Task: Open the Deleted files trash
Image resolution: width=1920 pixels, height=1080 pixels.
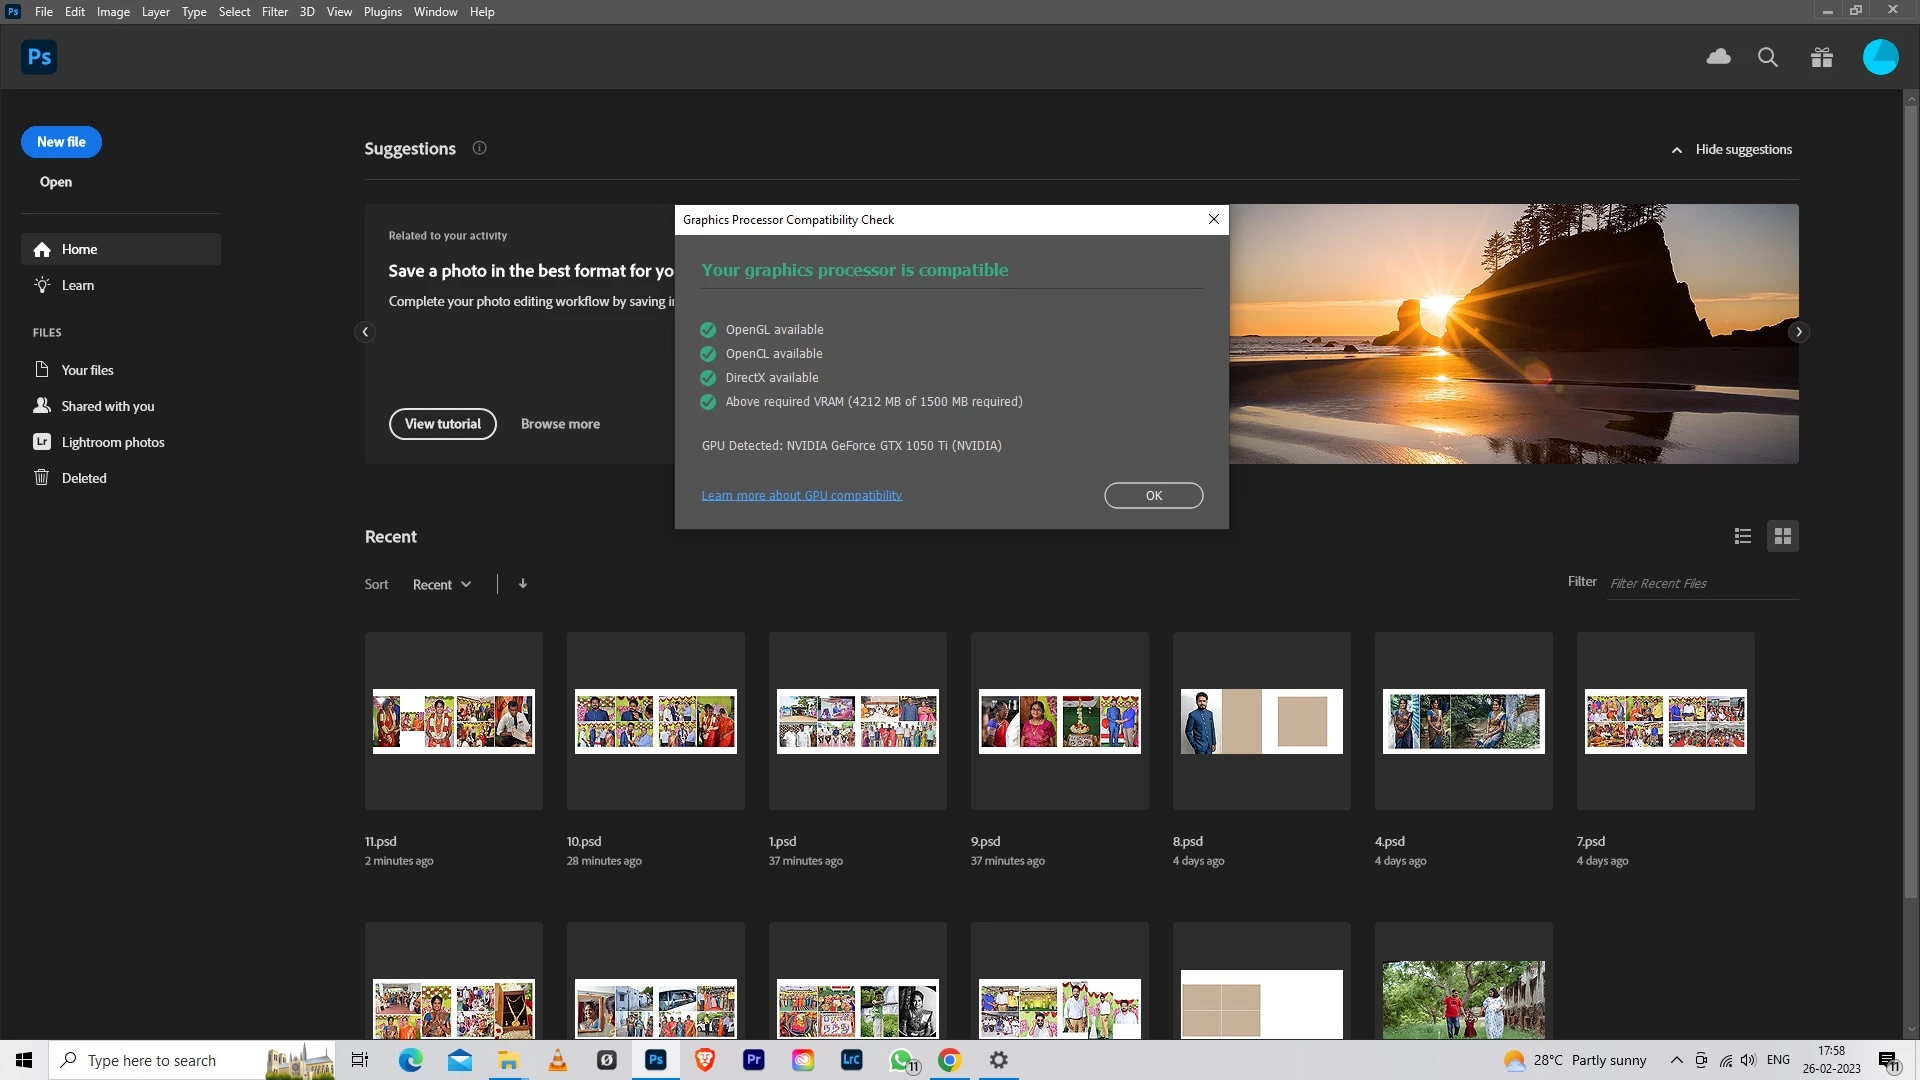Action: [x=84, y=478]
